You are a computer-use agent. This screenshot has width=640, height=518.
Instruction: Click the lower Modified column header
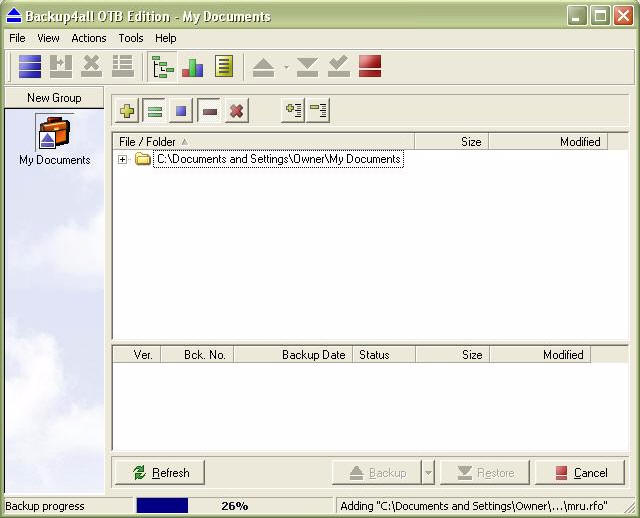(x=540, y=354)
